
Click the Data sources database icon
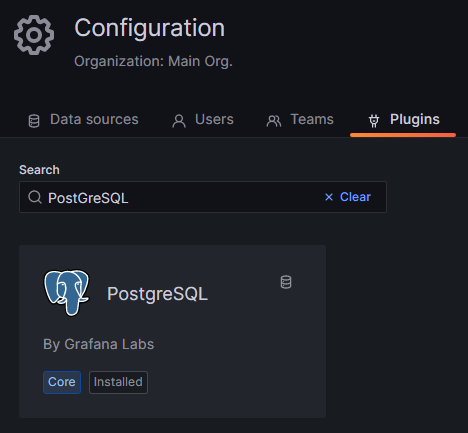tap(34, 121)
